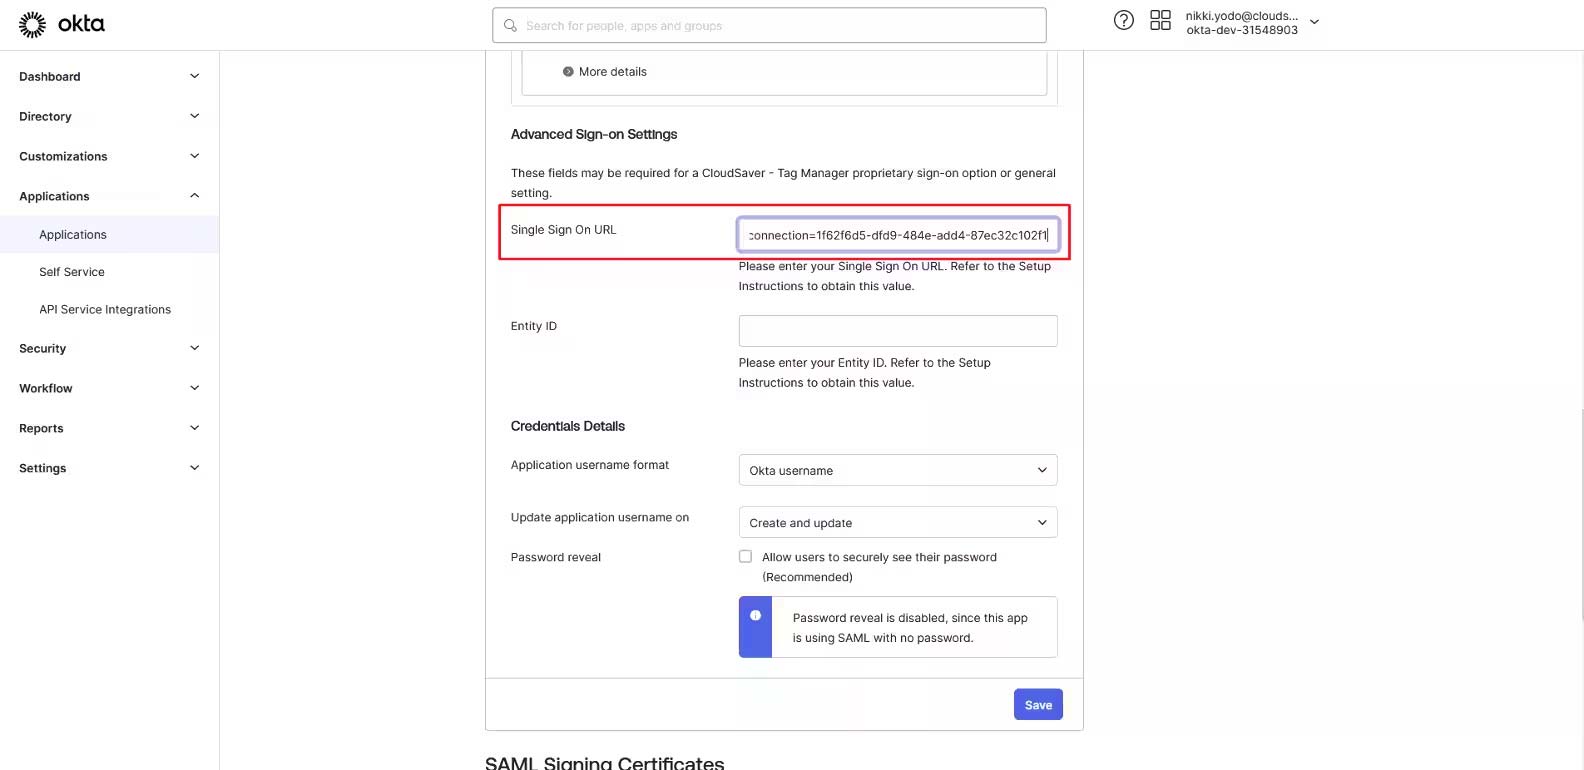Click the Save button
Screen dimensions: 1584x770
pyautogui.click(x=1038, y=705)
